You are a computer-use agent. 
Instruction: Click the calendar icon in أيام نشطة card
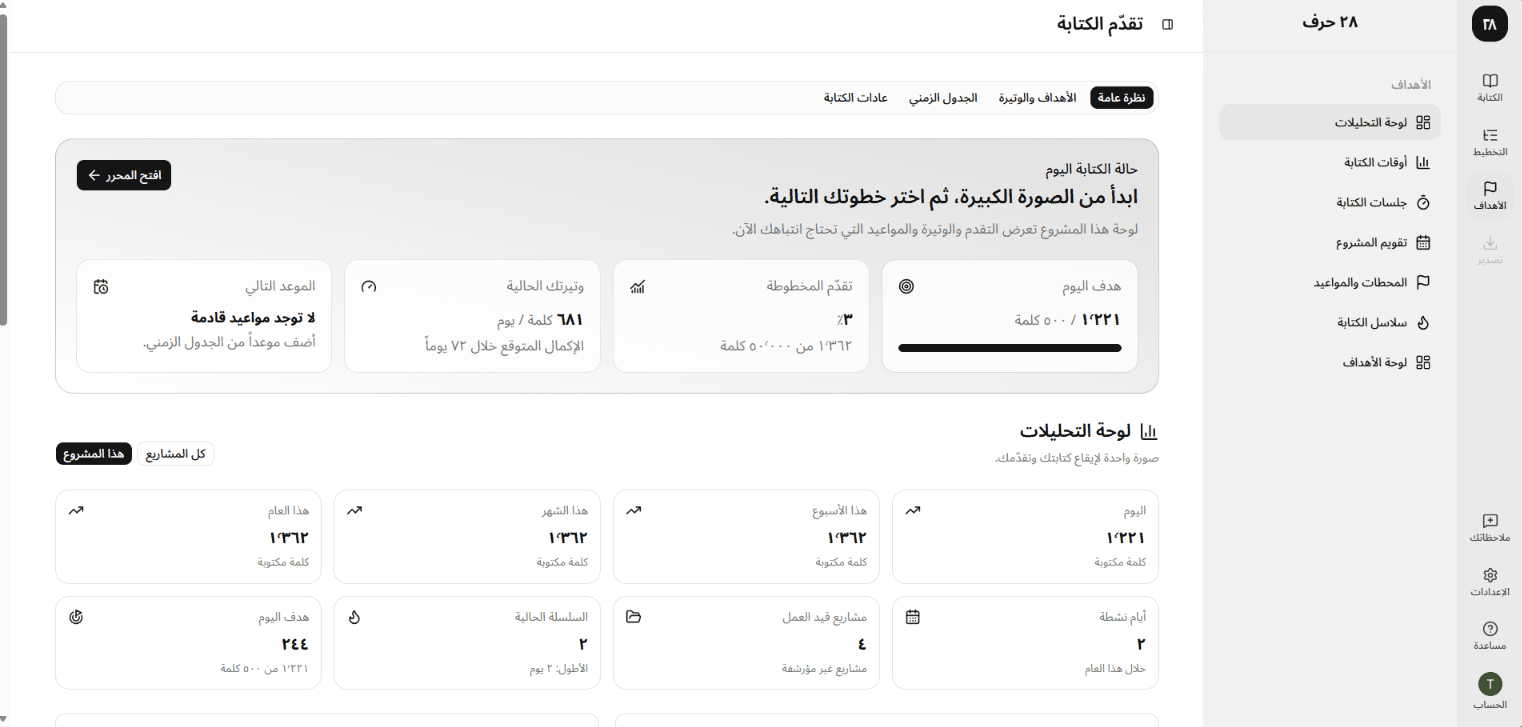click(912, 617)
